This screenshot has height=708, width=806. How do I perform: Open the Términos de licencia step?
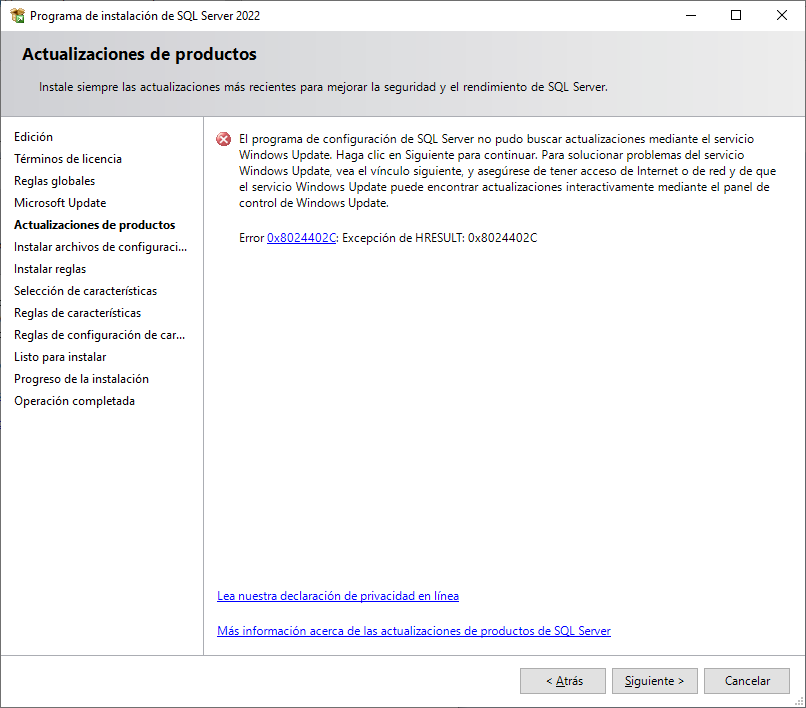(68, 158)
